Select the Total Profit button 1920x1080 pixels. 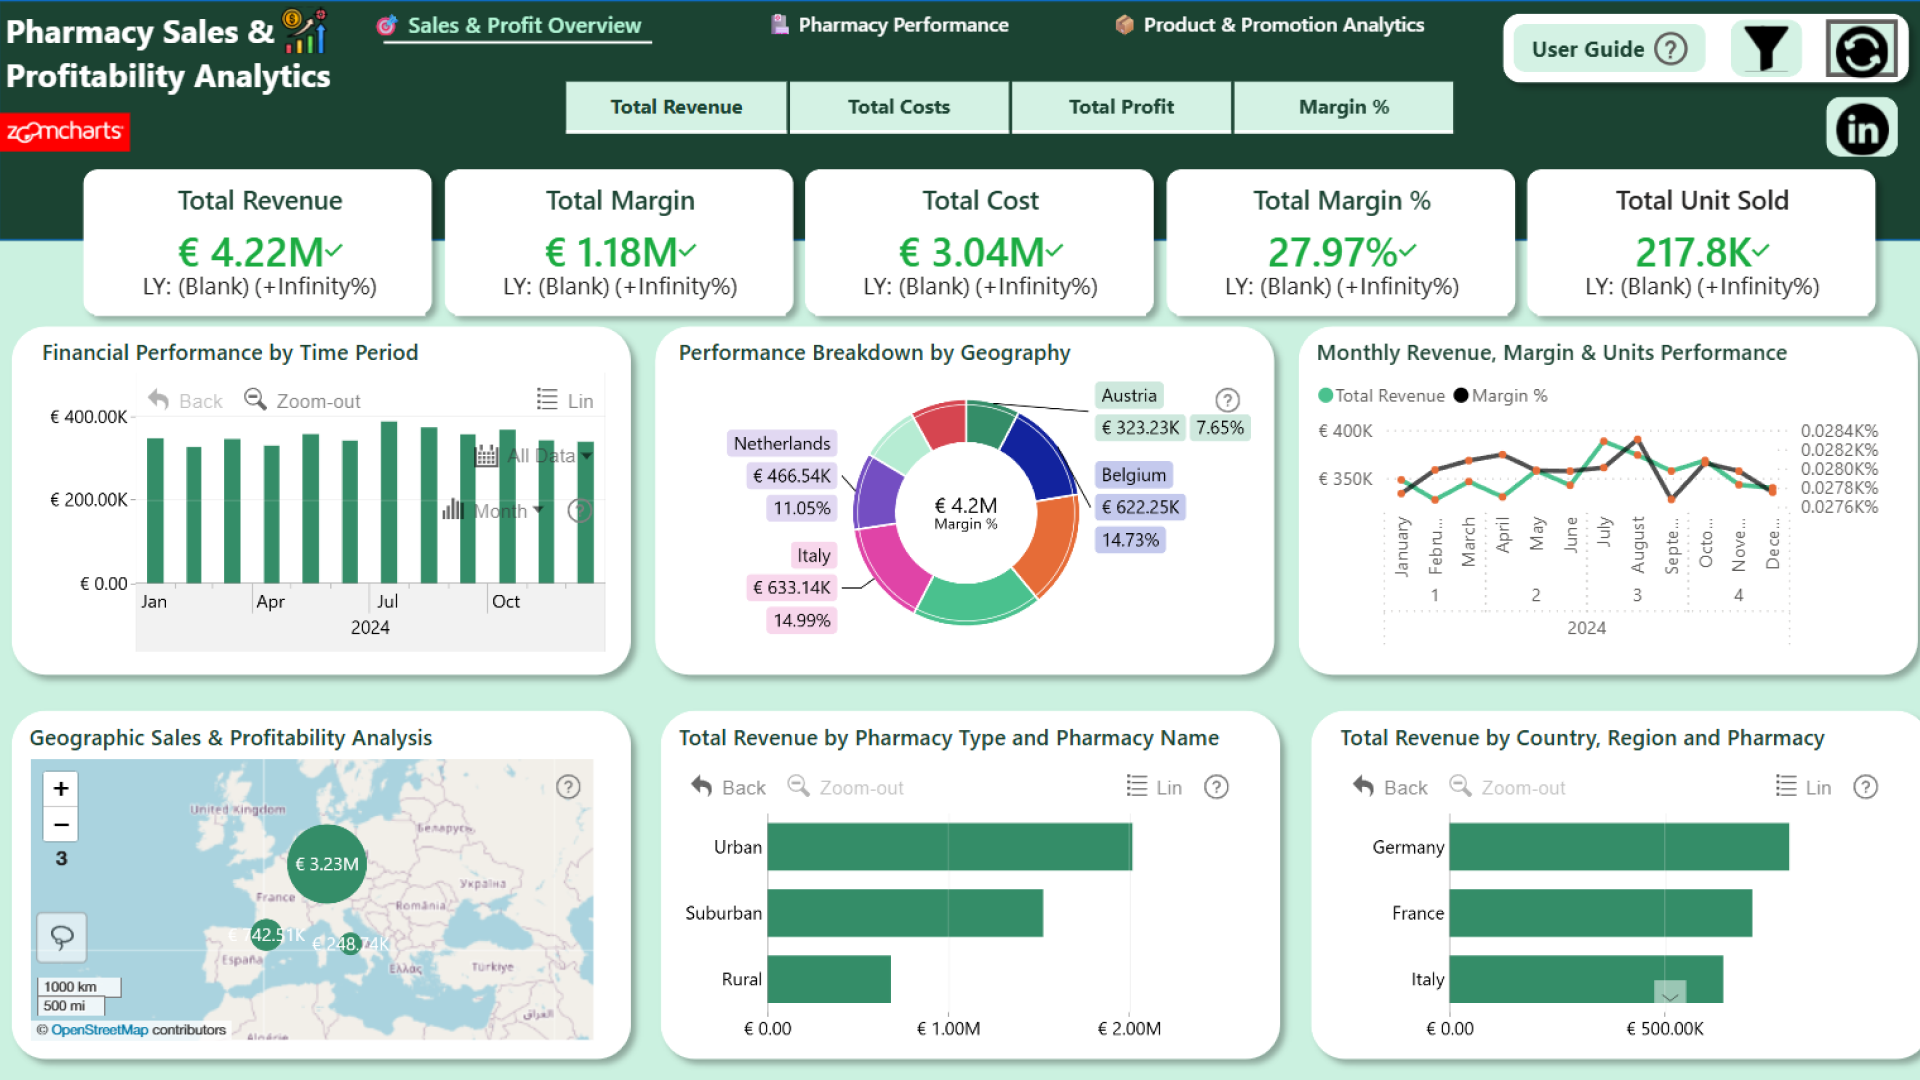click(x=1121, y=107)
